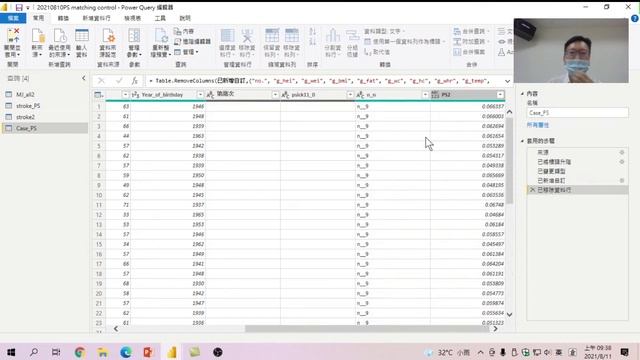The height and width of the screenshot is (360, 640).
Task: Open pslck11_0 column filter dropdown
Action: [350, 95]
